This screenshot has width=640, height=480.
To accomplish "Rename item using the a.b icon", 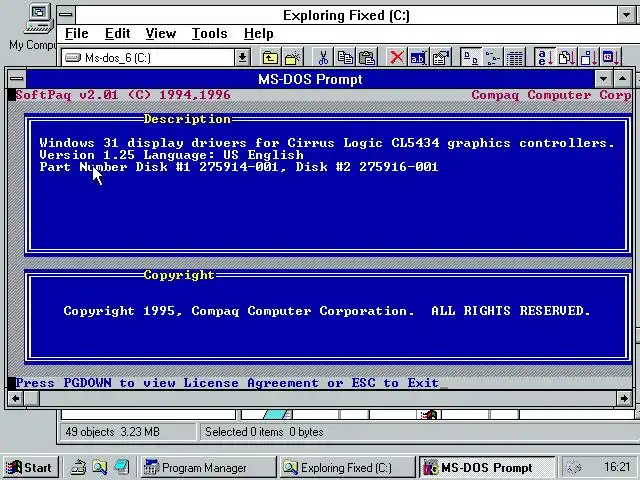I will pyautogui.click(x=418, y=58).
